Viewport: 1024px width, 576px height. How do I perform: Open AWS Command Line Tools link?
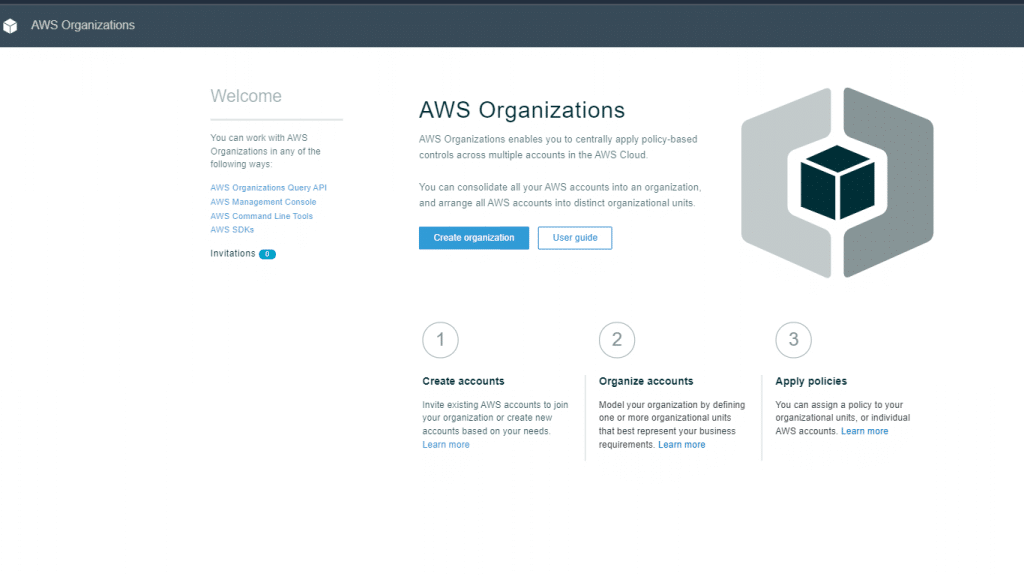261,216
